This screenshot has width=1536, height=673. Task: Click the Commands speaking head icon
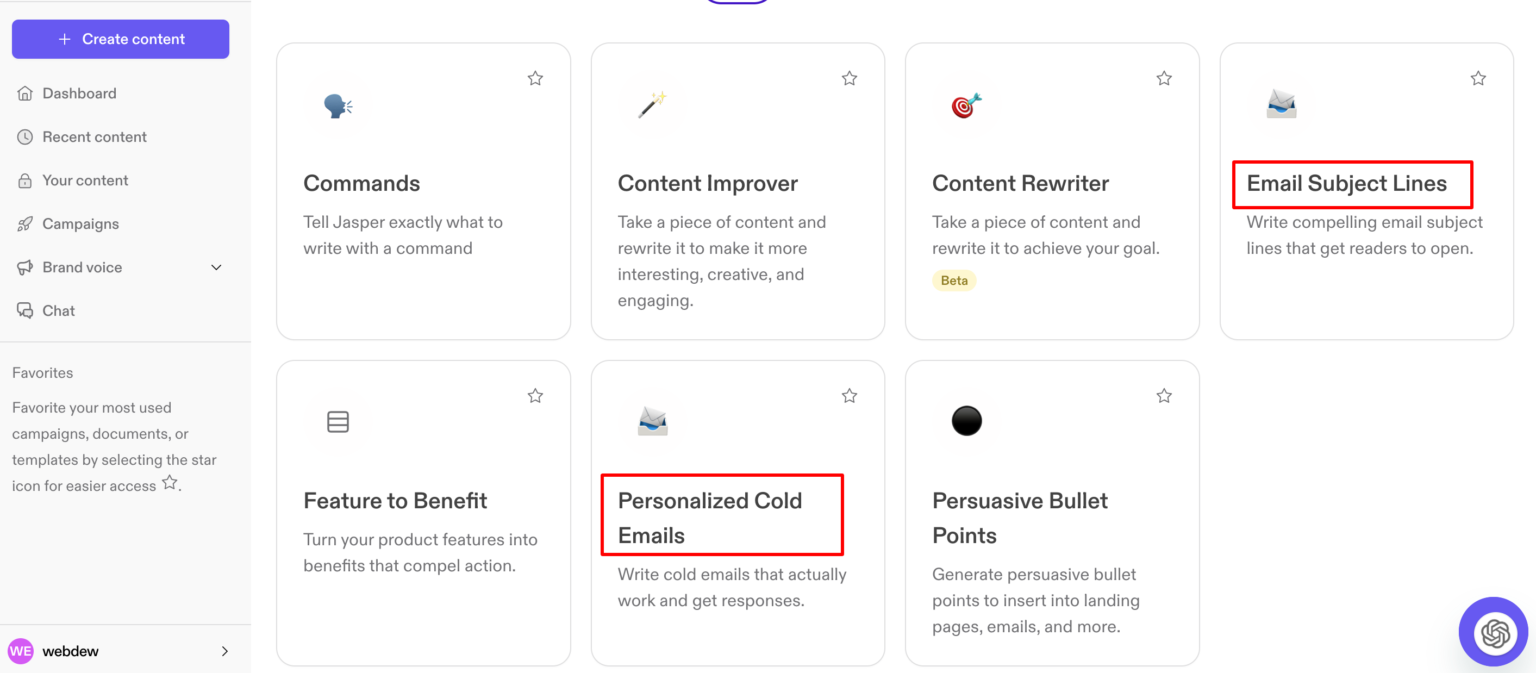[x=338, y=105]
